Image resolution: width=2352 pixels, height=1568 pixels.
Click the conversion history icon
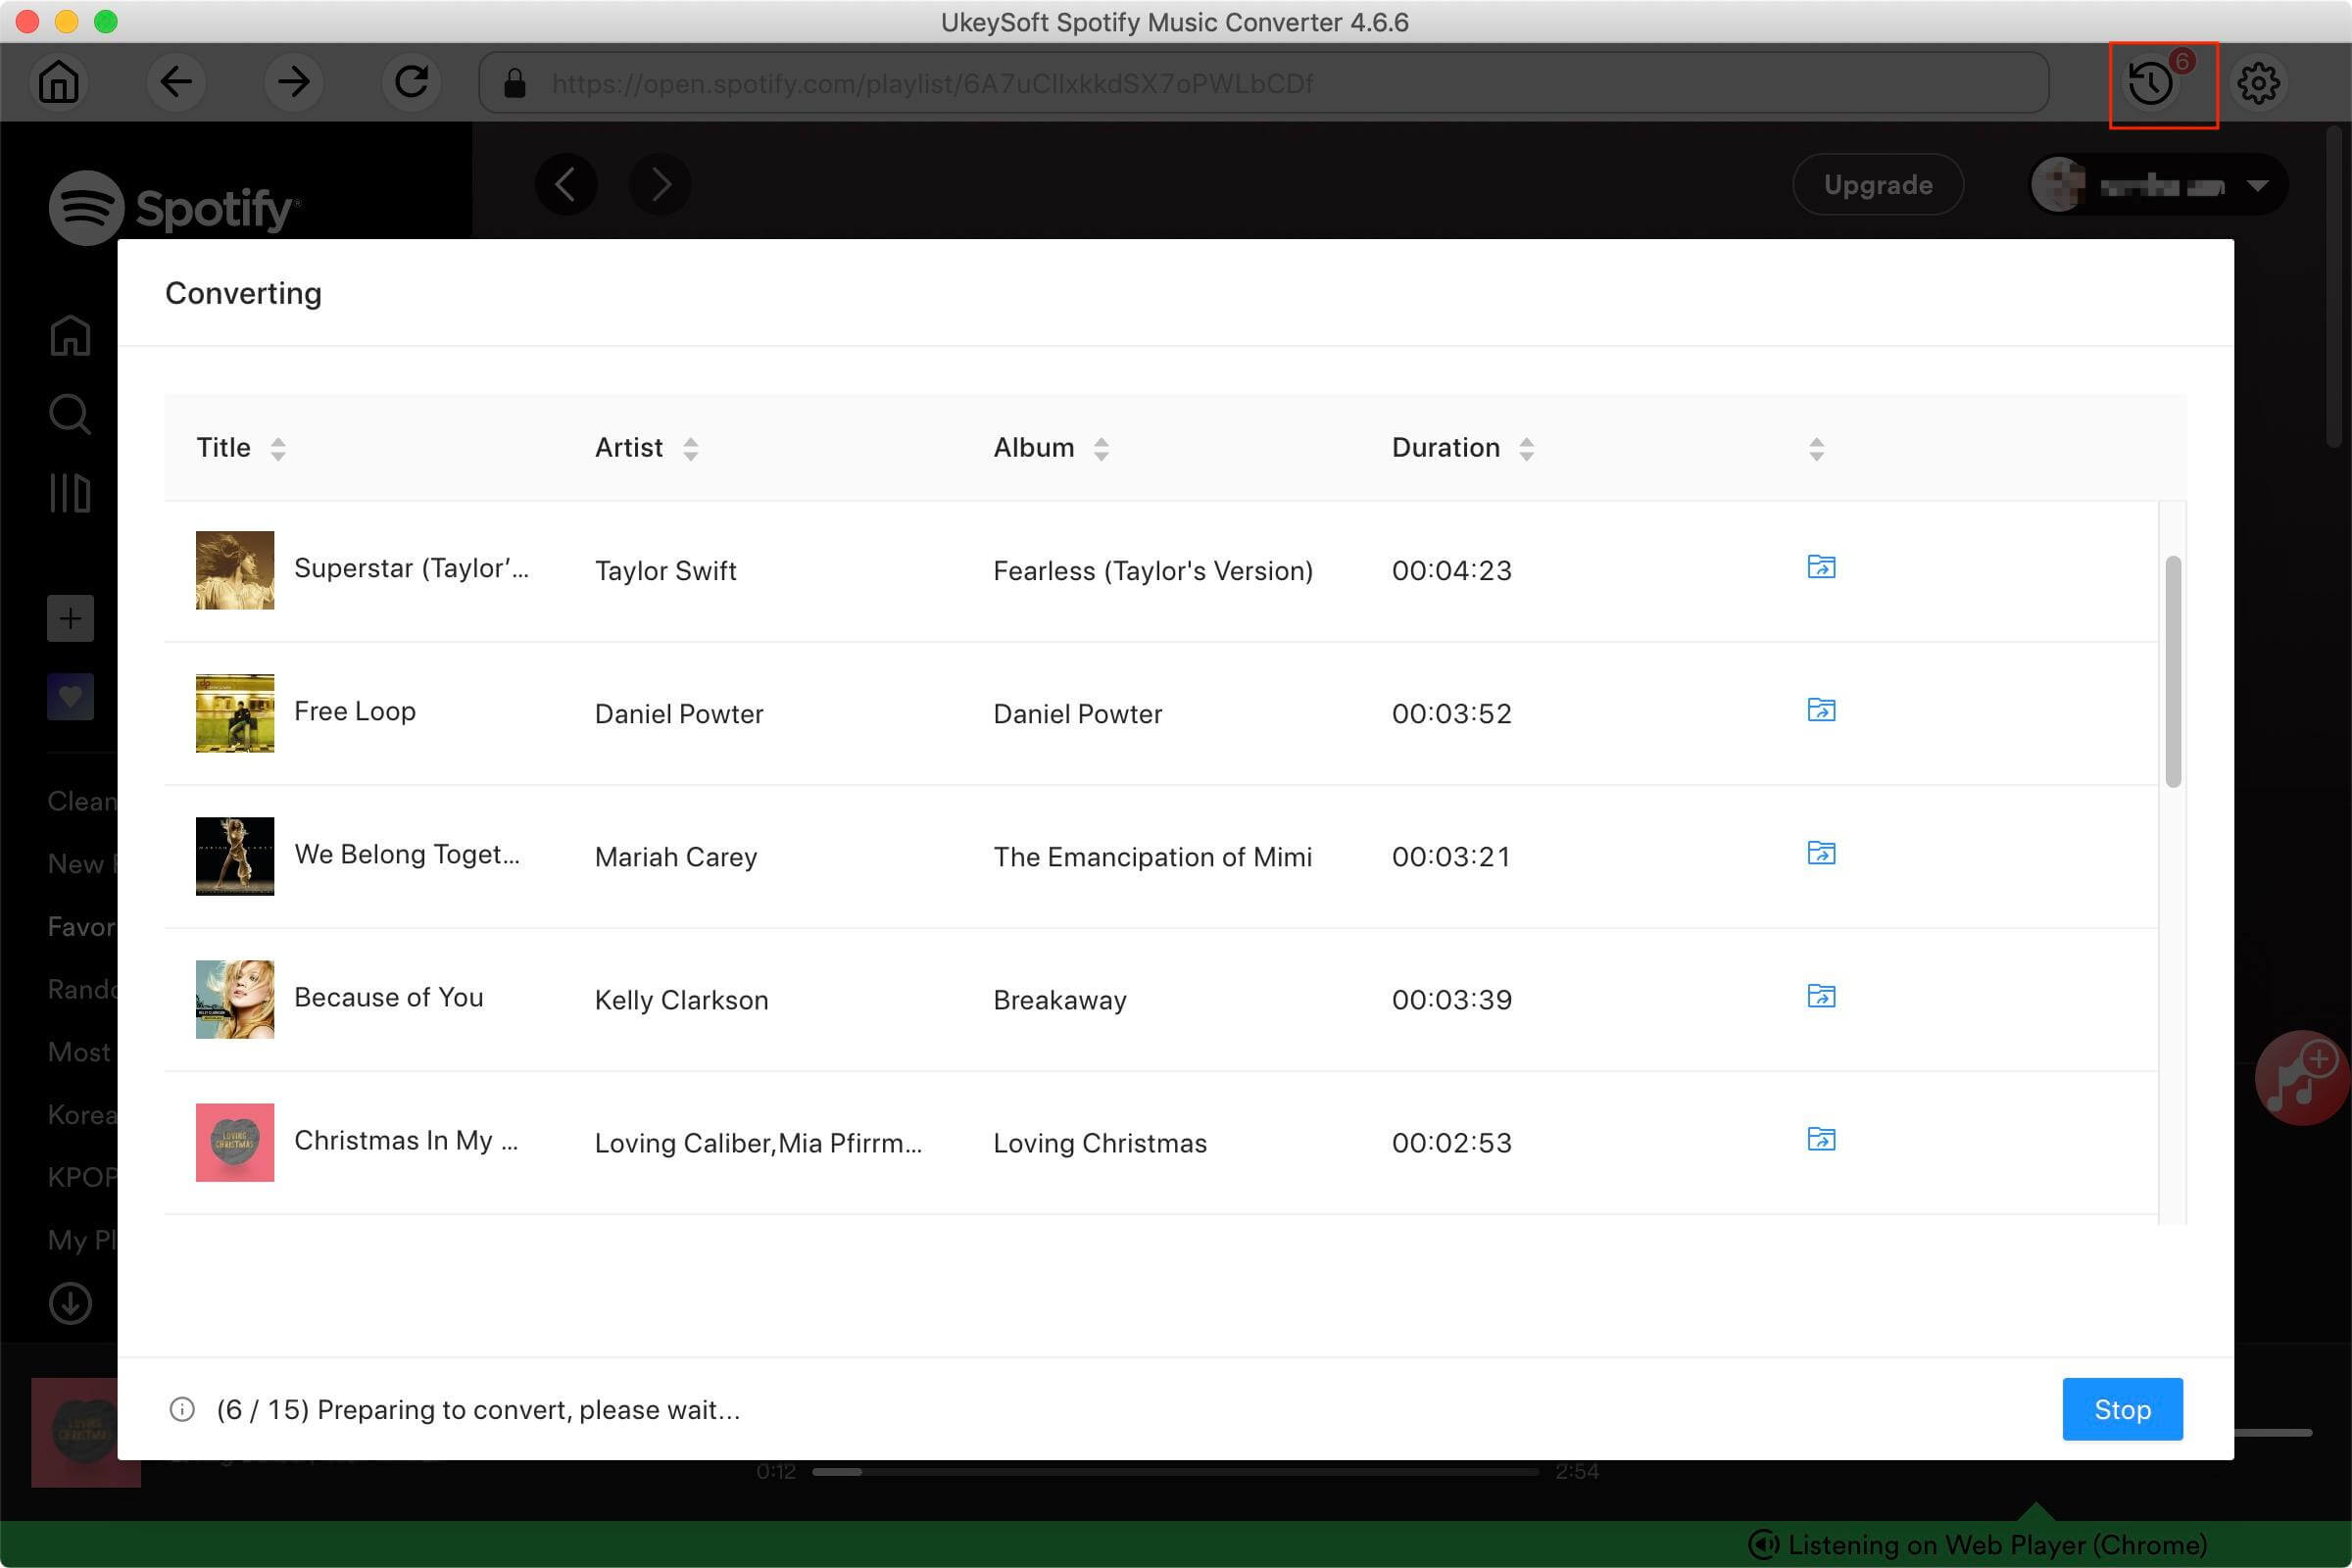(x=2154, y=82)
